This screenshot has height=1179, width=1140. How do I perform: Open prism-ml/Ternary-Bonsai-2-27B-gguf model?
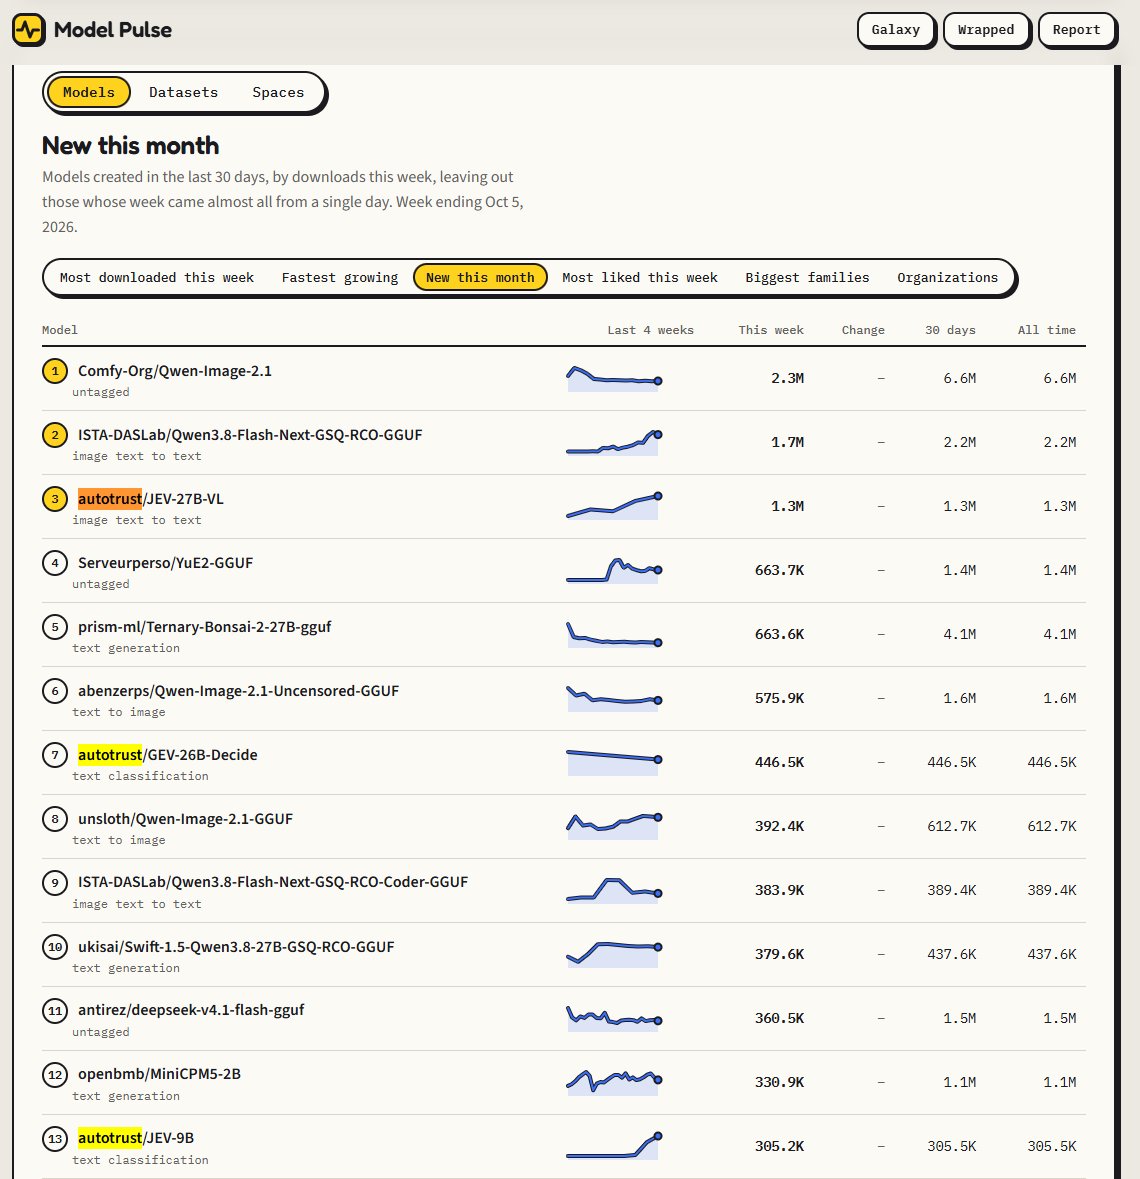205,626
